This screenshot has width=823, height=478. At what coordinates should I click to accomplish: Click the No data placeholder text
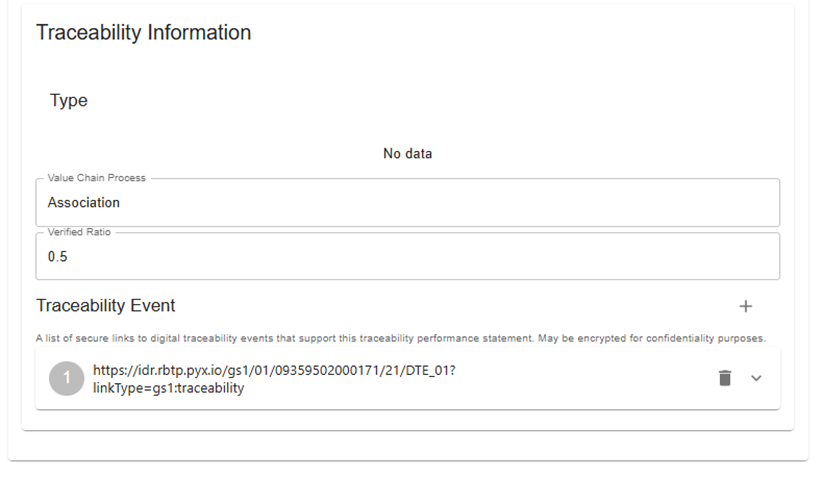click(407, 154)
